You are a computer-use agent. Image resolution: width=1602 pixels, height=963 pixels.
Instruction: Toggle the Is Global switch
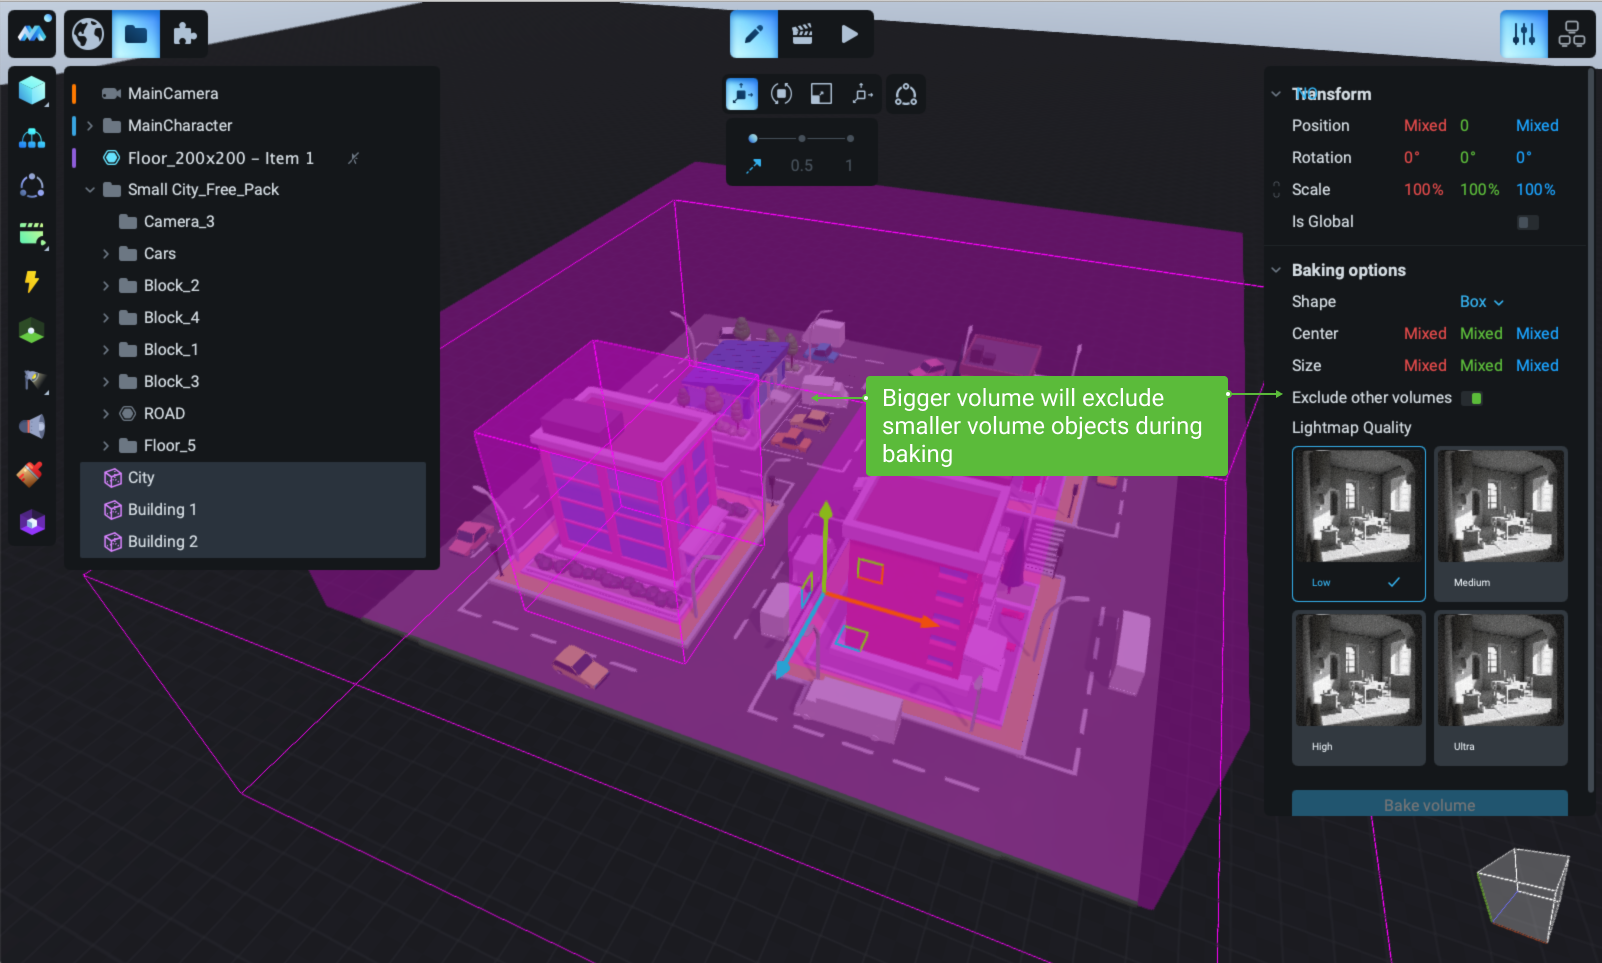click(1527, 222)
